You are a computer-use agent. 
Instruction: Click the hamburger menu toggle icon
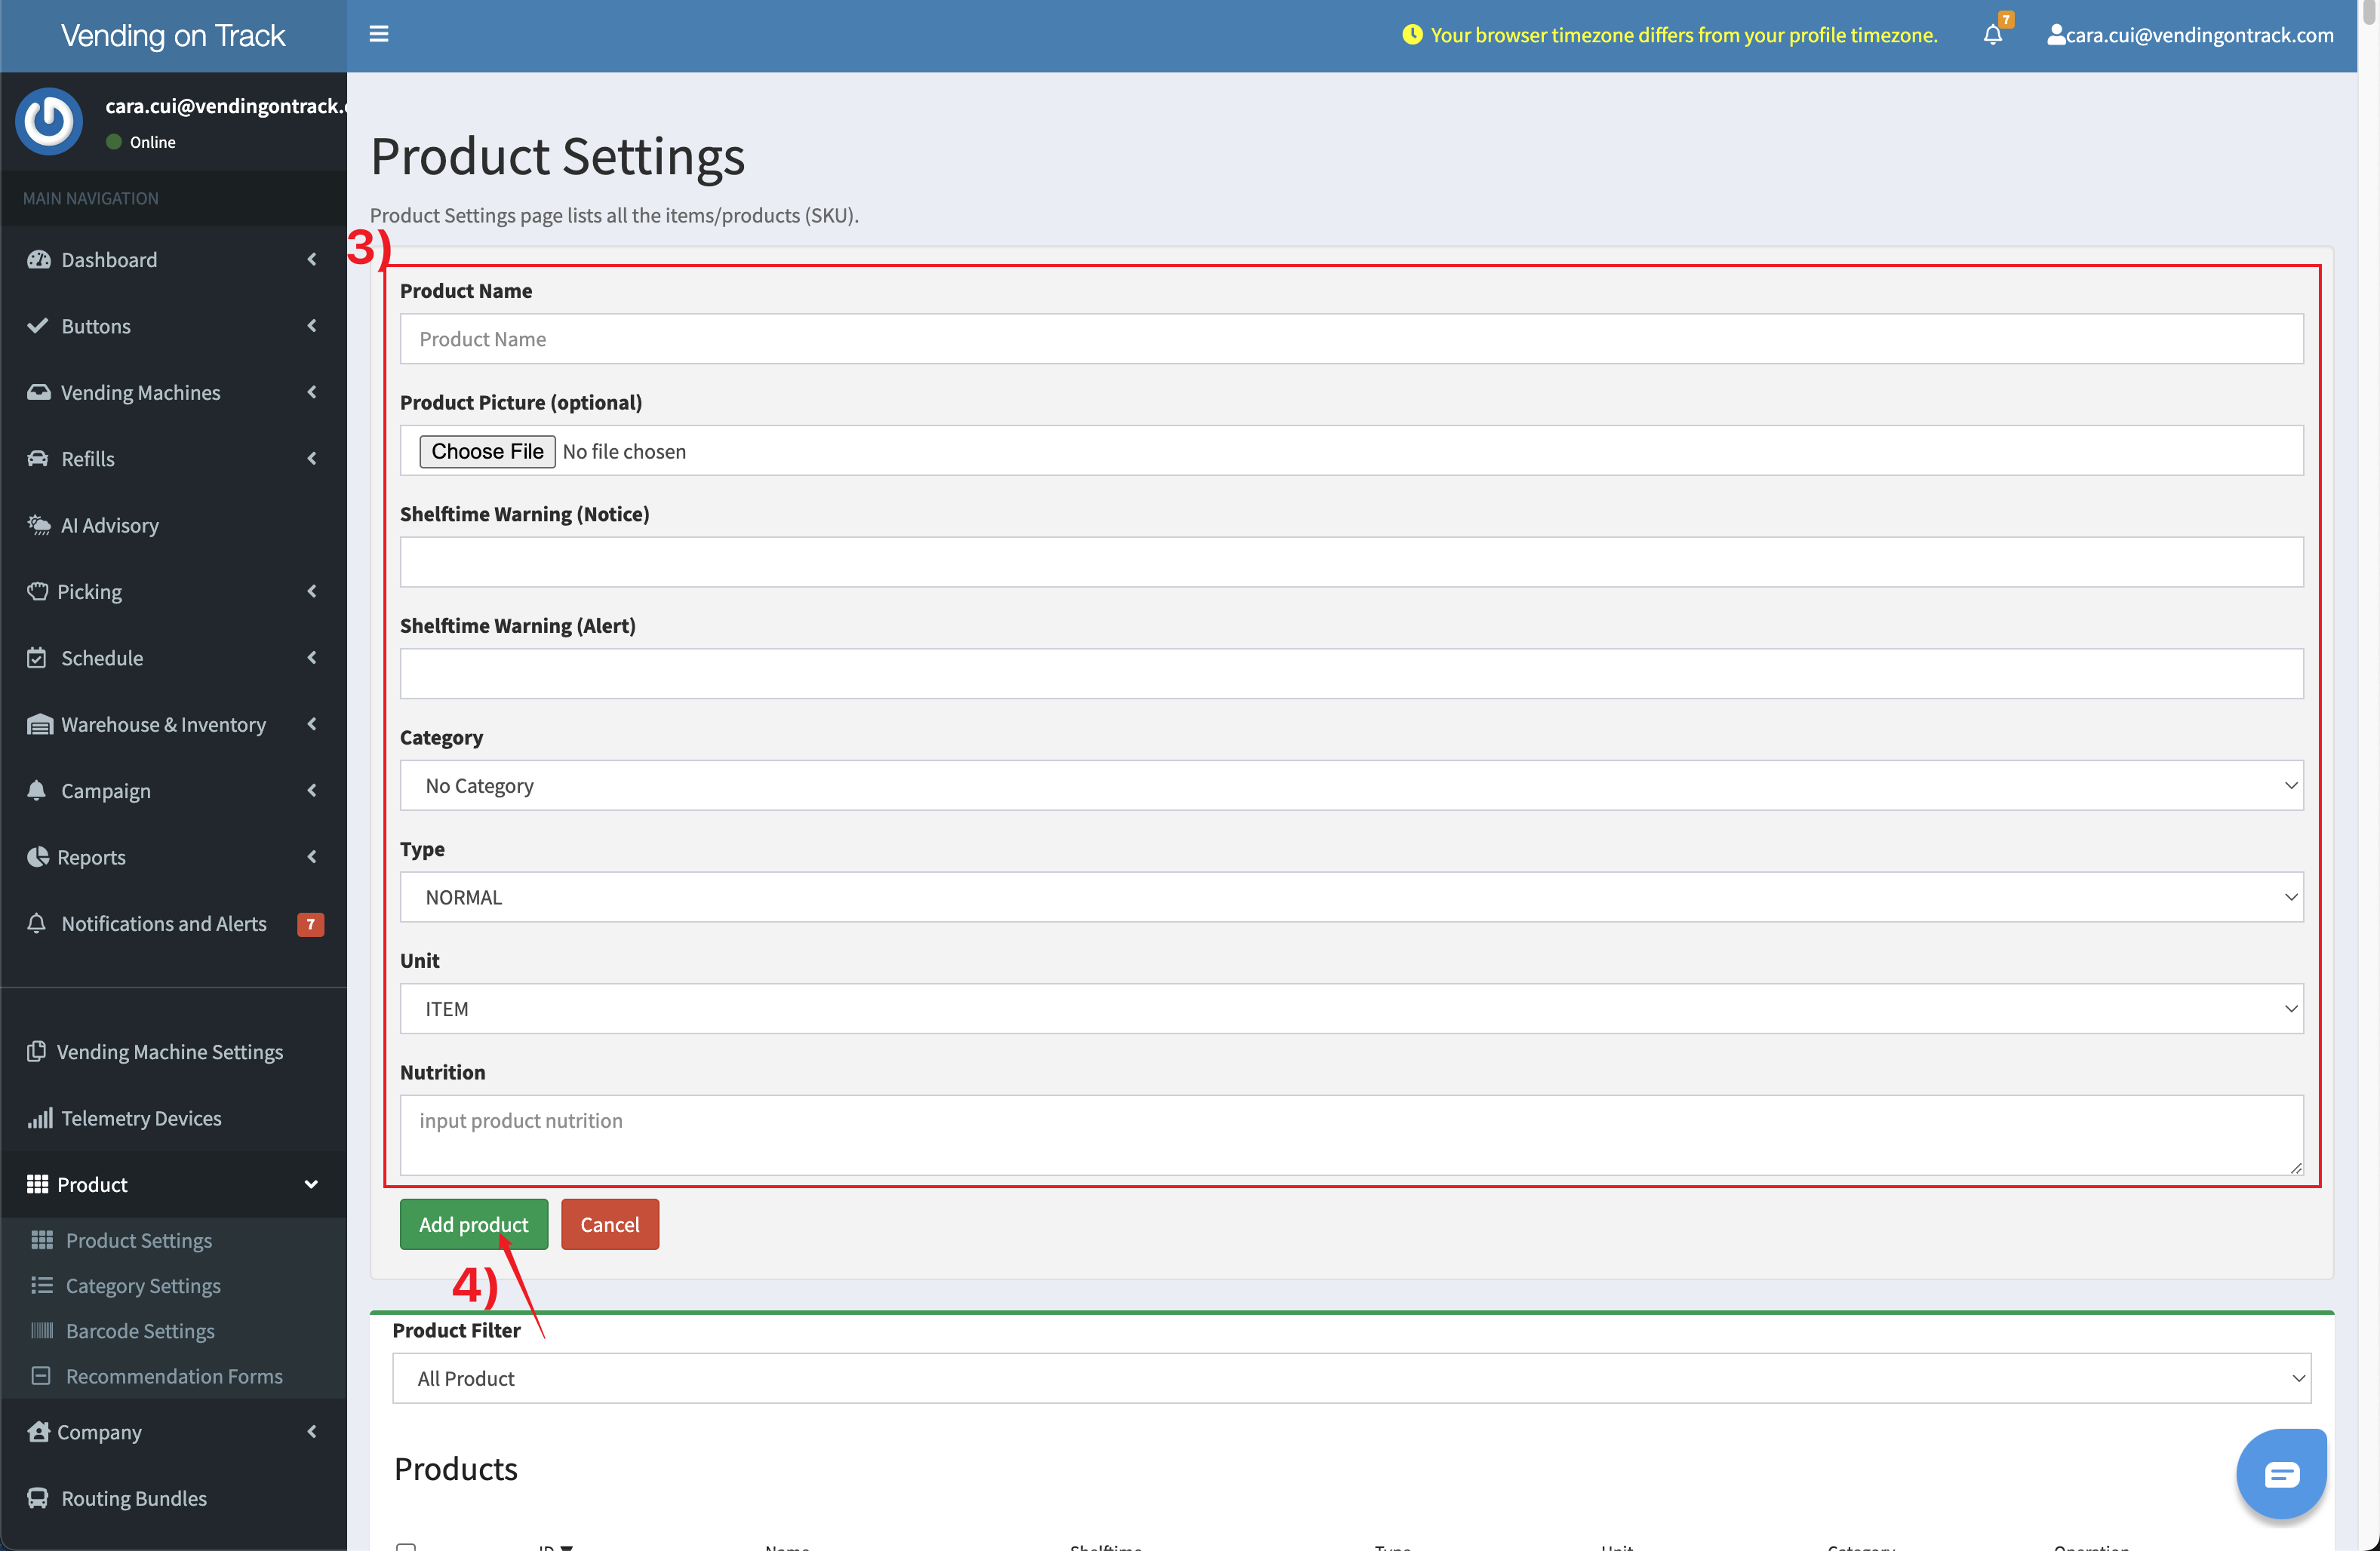(378, 34)
